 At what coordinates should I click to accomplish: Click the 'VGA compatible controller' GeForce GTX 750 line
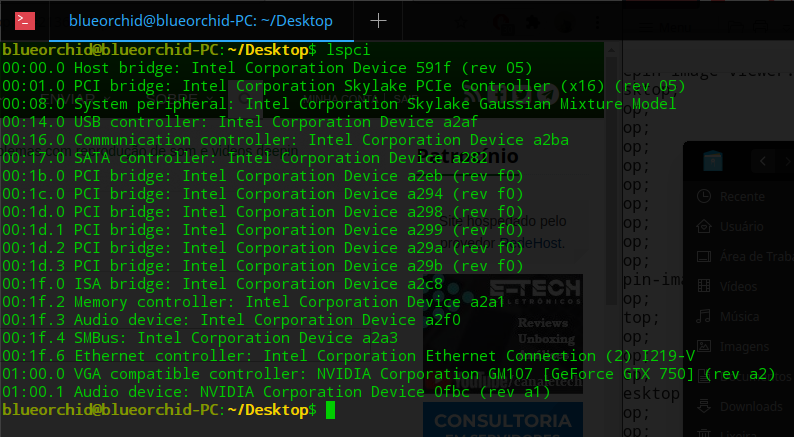388,374
